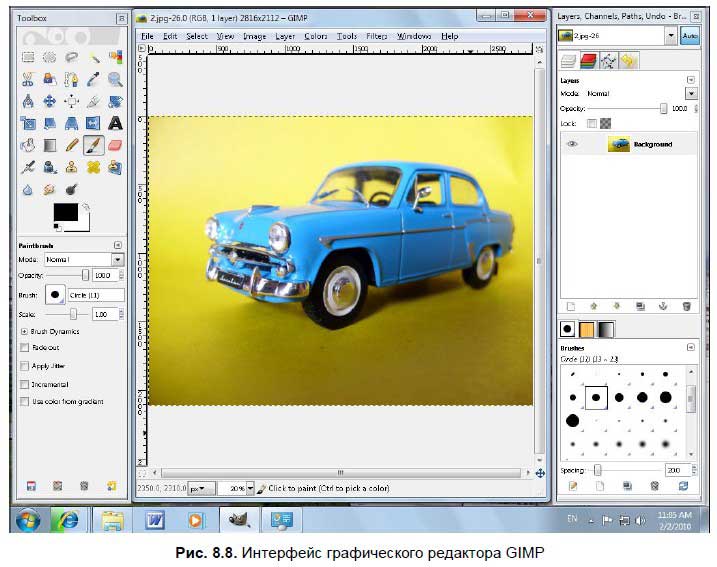Hide the Background layer via eye icon
The image size is (717, 567).
point(573,144)
